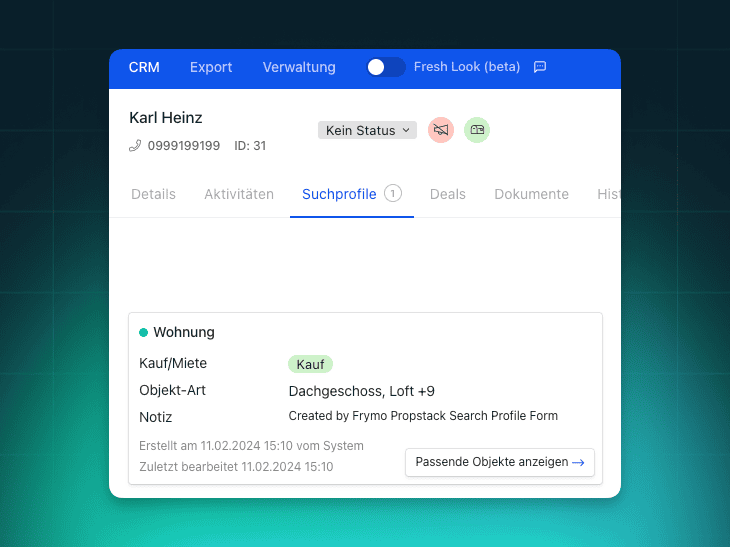Click the green contact card icon
This screenshot has width=730, height=547.
(477, 130)
